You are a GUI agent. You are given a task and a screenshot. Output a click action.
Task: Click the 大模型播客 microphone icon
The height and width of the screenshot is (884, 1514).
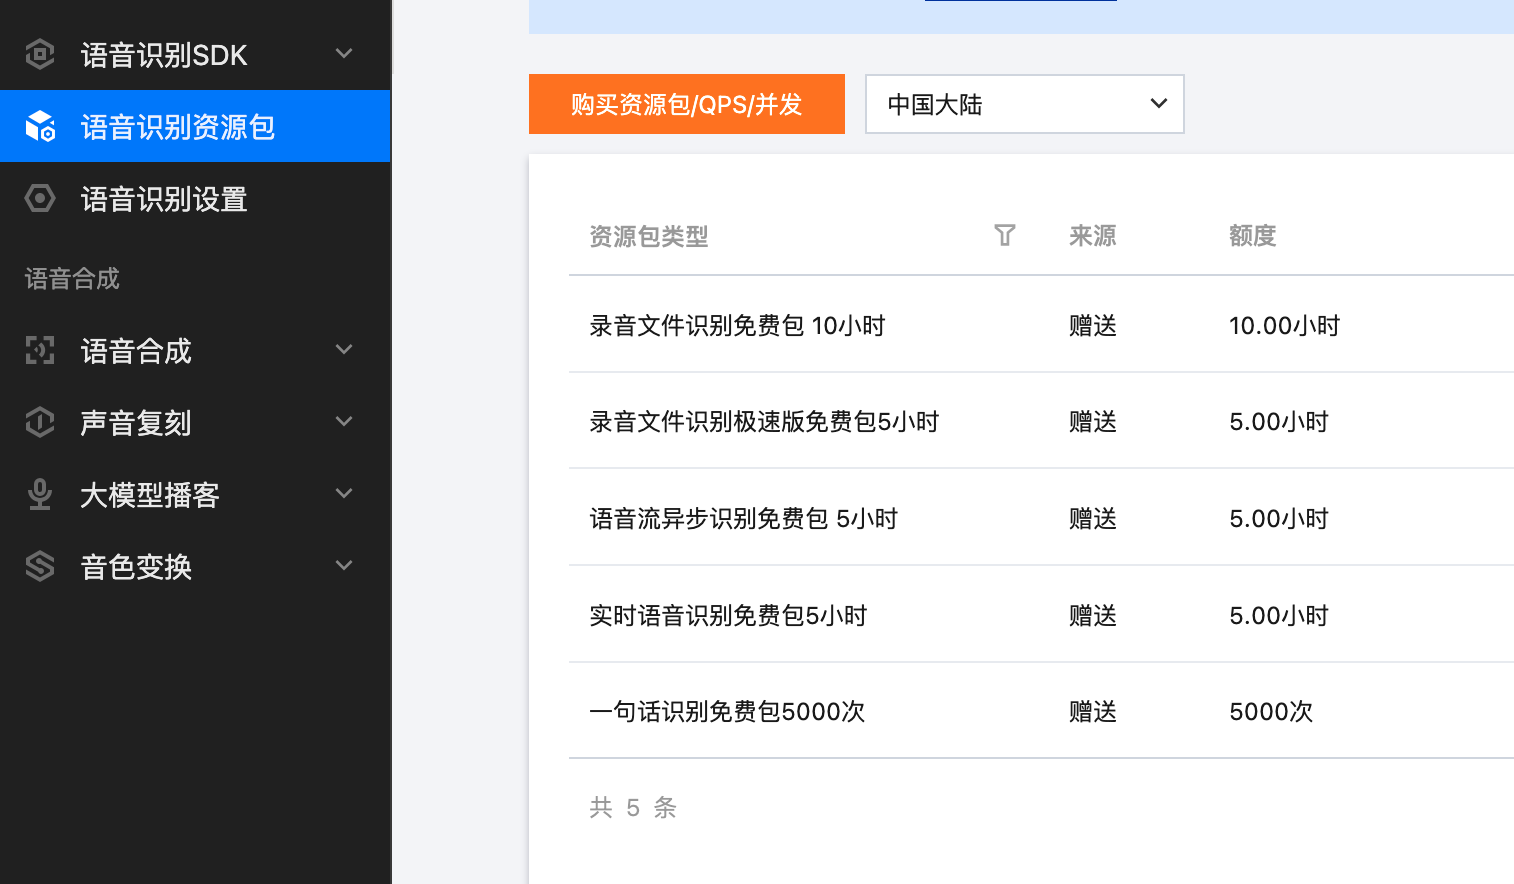[39, 494]
